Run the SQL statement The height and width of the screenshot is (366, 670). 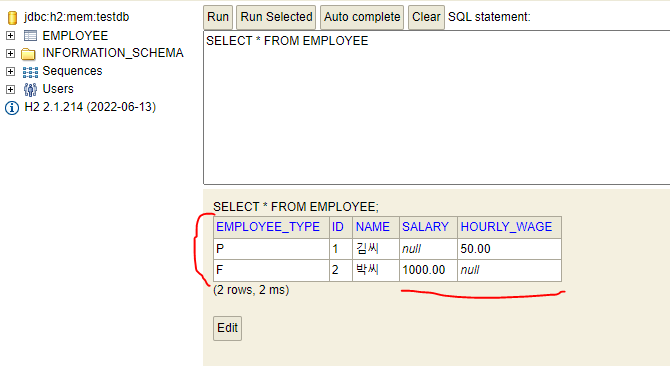click(x=218, y=17)
